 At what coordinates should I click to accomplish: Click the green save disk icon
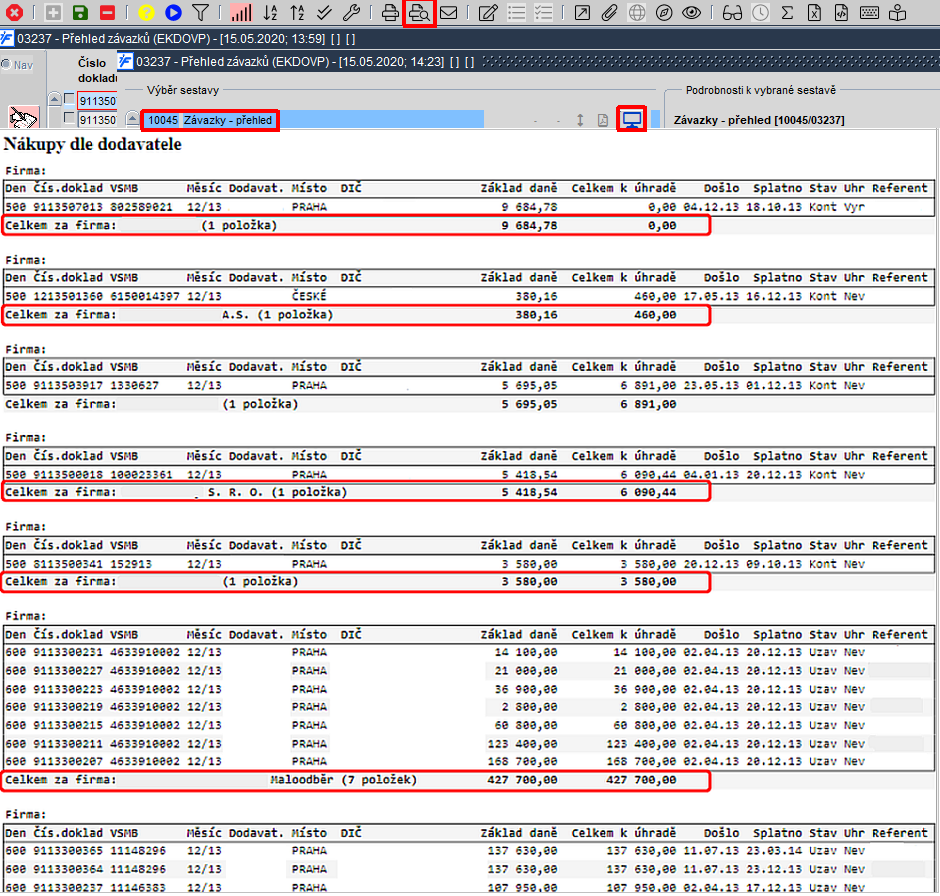tap(80, 13)
